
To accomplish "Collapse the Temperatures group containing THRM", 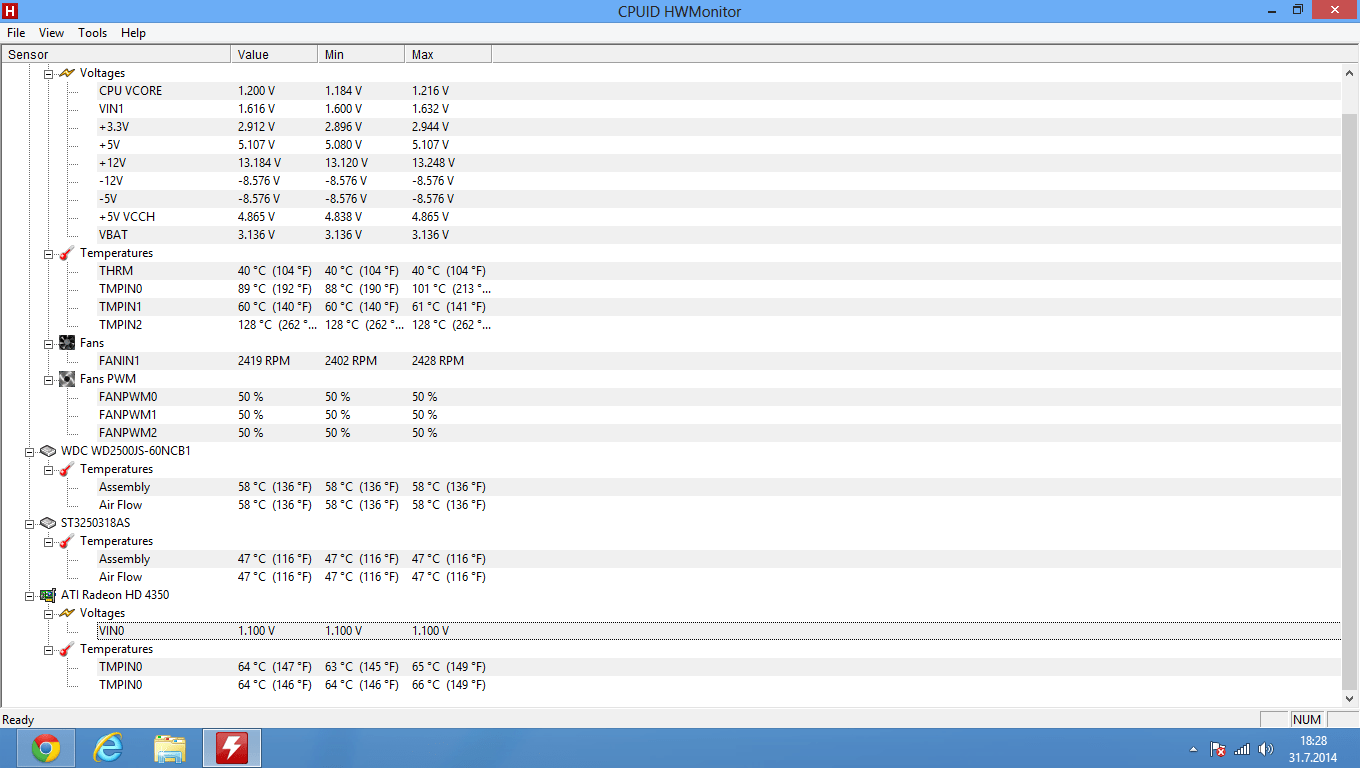I will (x=48, y=253).
